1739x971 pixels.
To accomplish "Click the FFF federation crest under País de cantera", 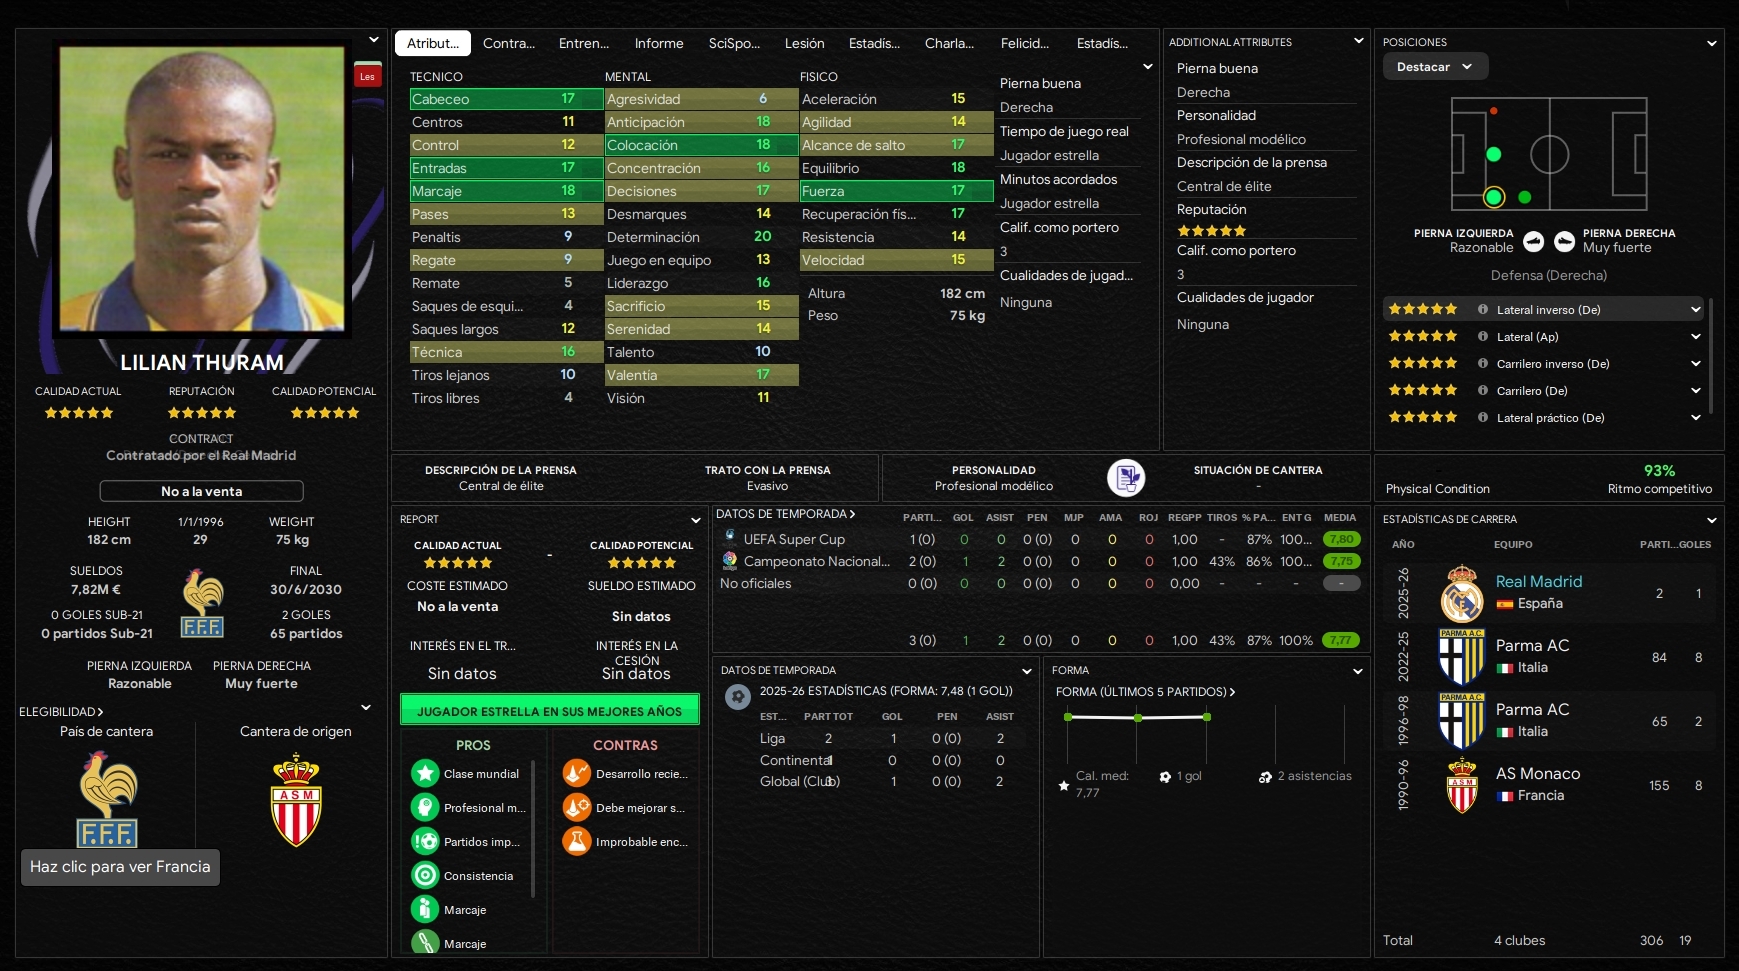I will 107,799.
